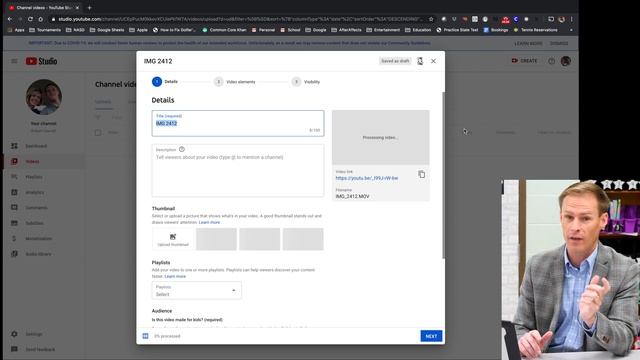This screenshot has height=360, width=640.
Task: Select the second auto-generated thumbnail placeholder
Action: [260, 239]
